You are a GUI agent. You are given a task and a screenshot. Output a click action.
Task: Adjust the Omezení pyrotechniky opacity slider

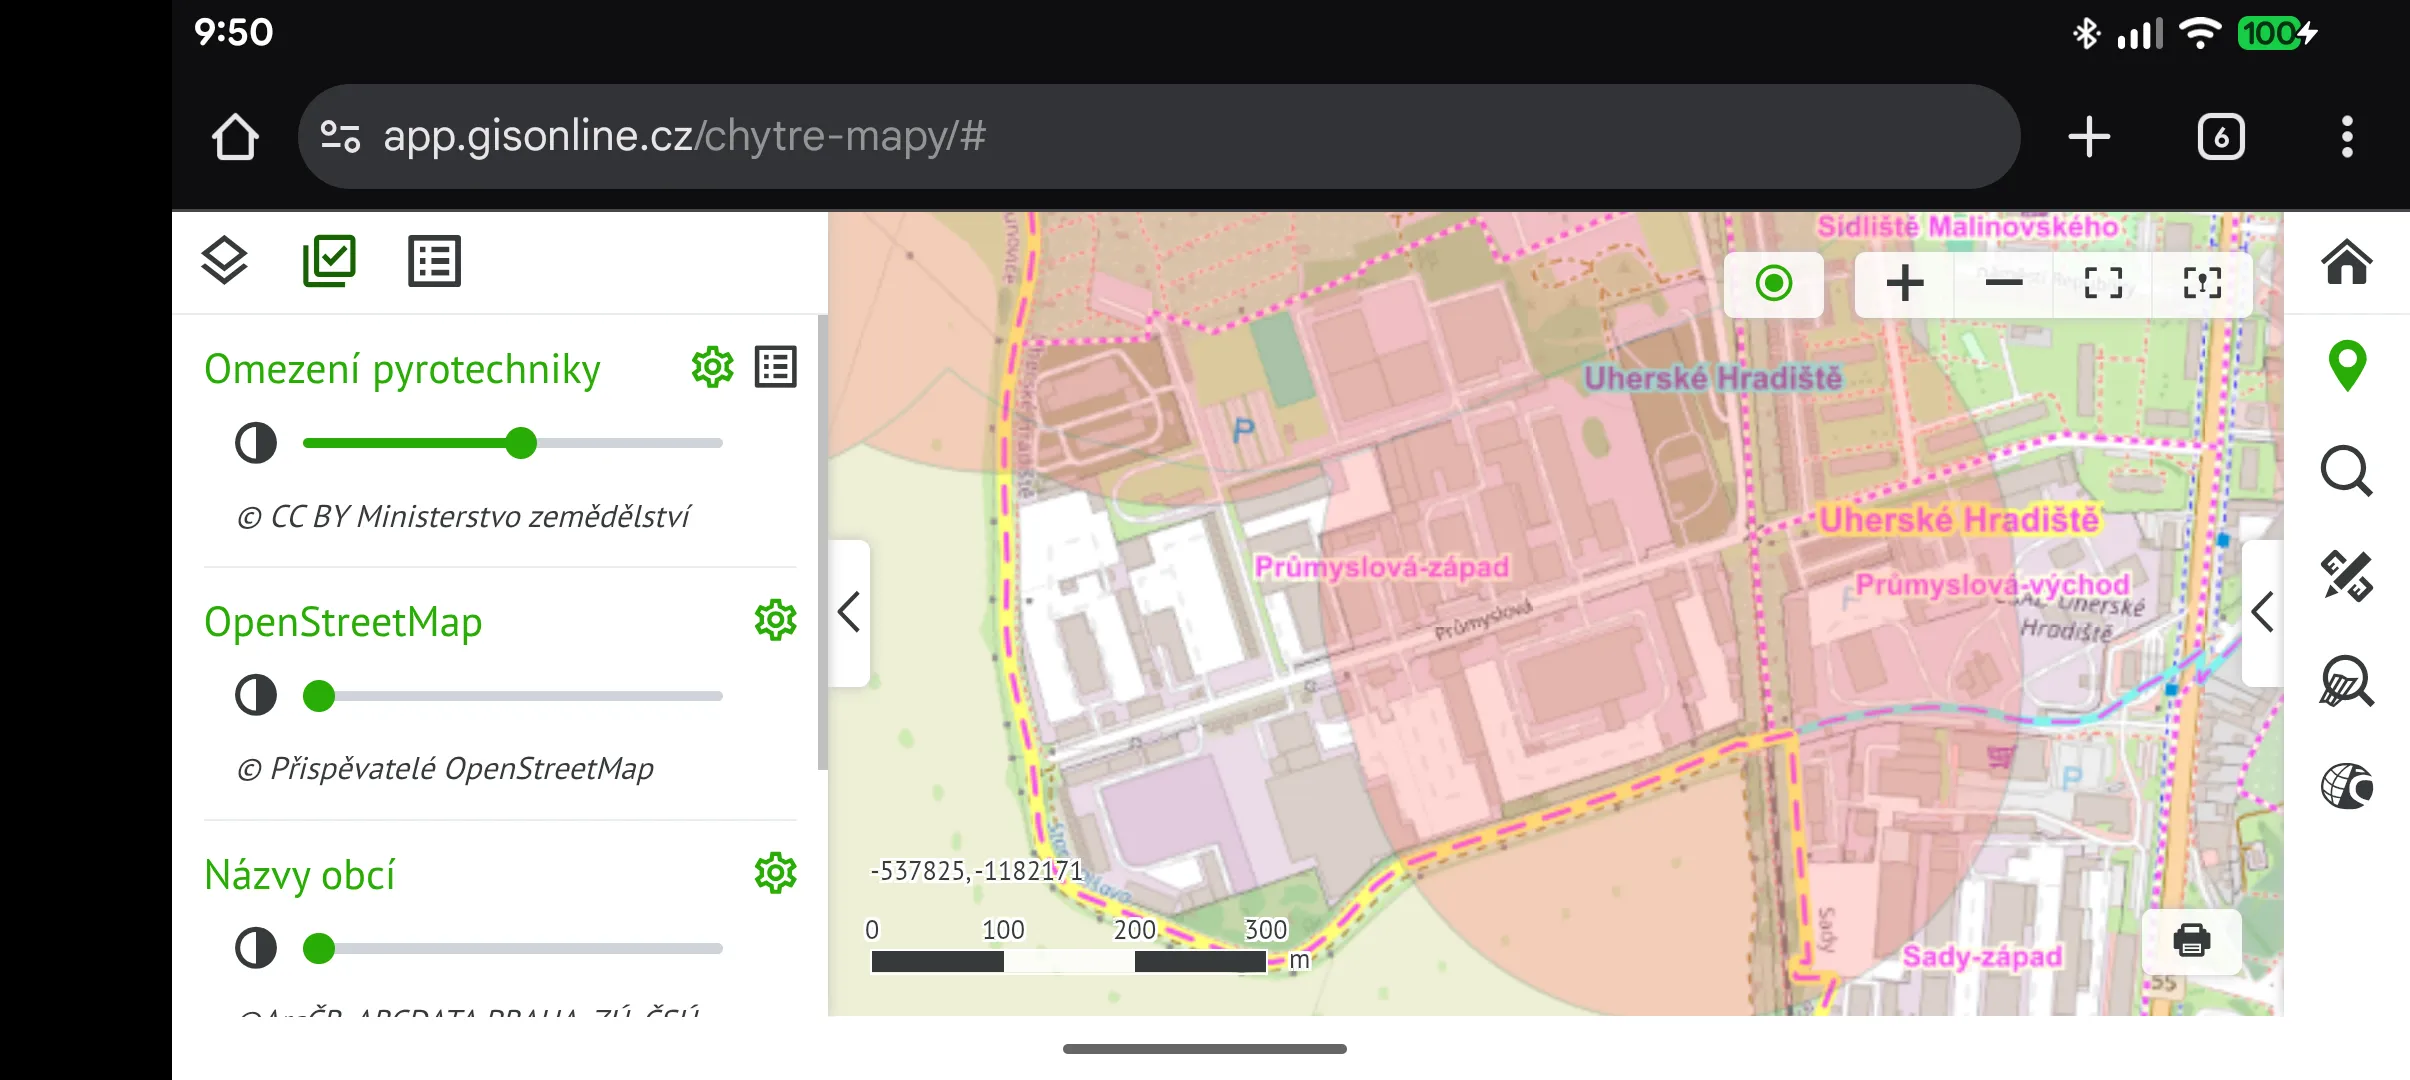coord(512,443)
